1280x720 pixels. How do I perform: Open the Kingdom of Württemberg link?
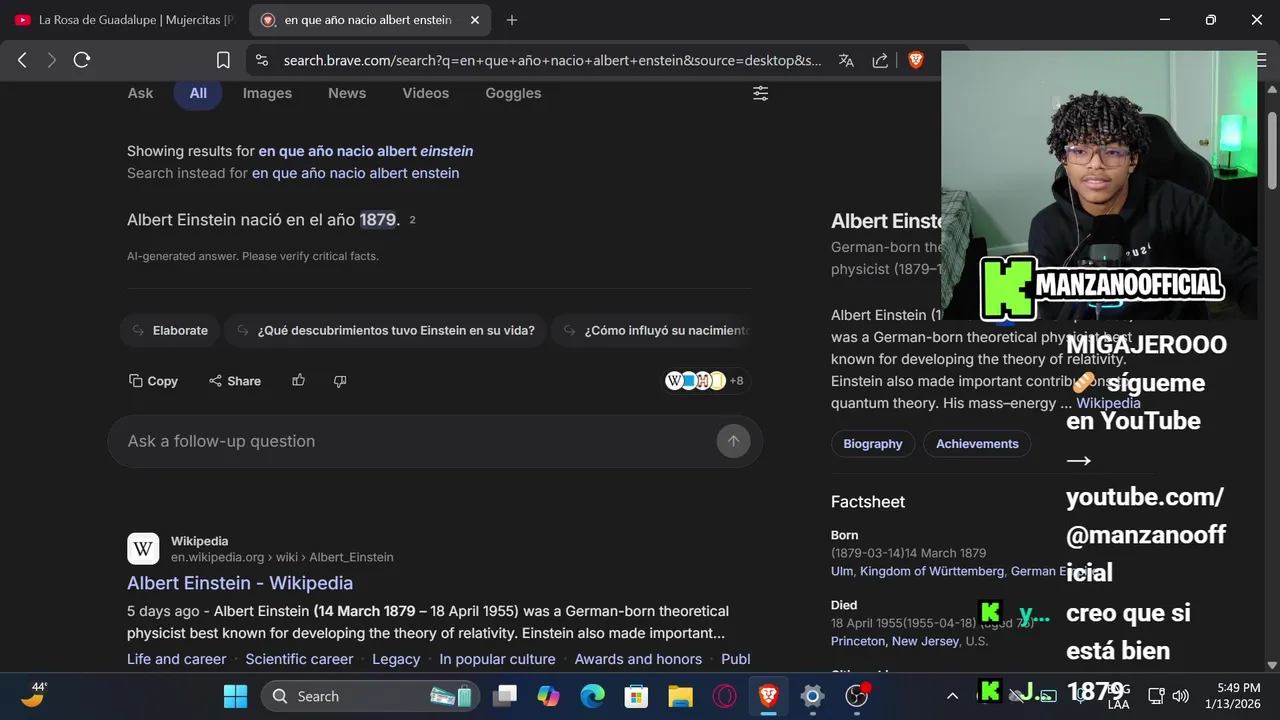point(932,571)
